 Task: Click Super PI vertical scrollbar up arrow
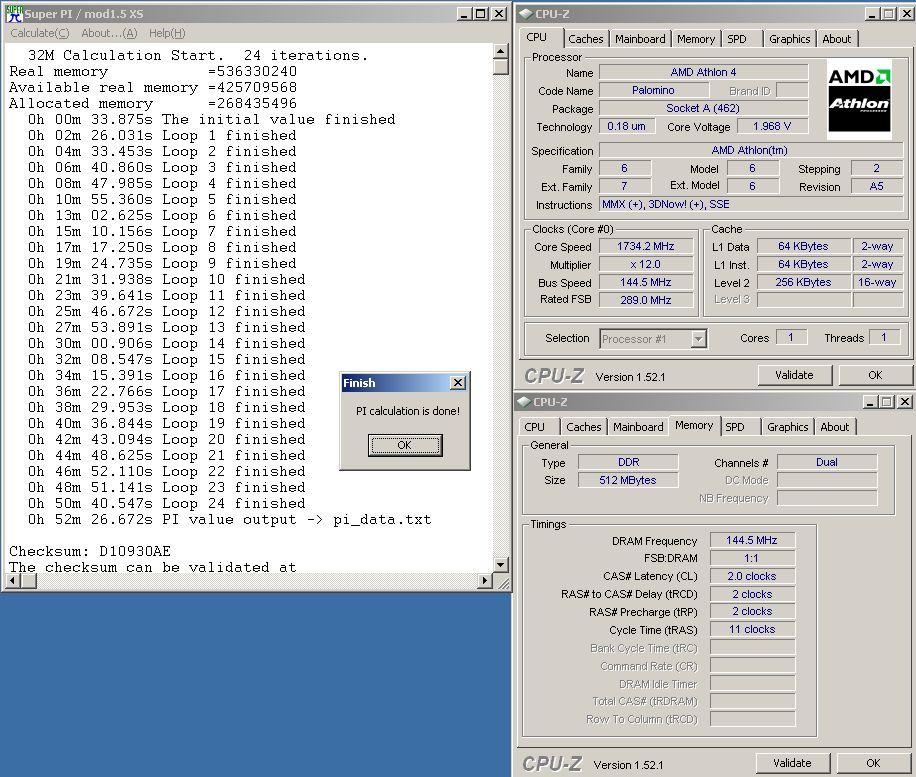pyautogui.click(x=501, y=51)
